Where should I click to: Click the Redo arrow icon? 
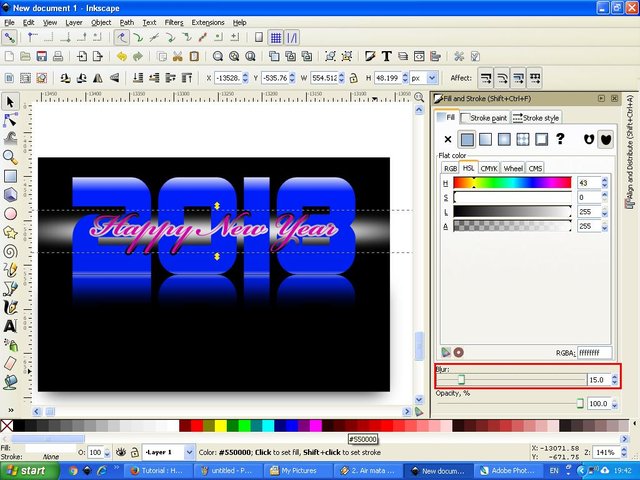point(138,56)
